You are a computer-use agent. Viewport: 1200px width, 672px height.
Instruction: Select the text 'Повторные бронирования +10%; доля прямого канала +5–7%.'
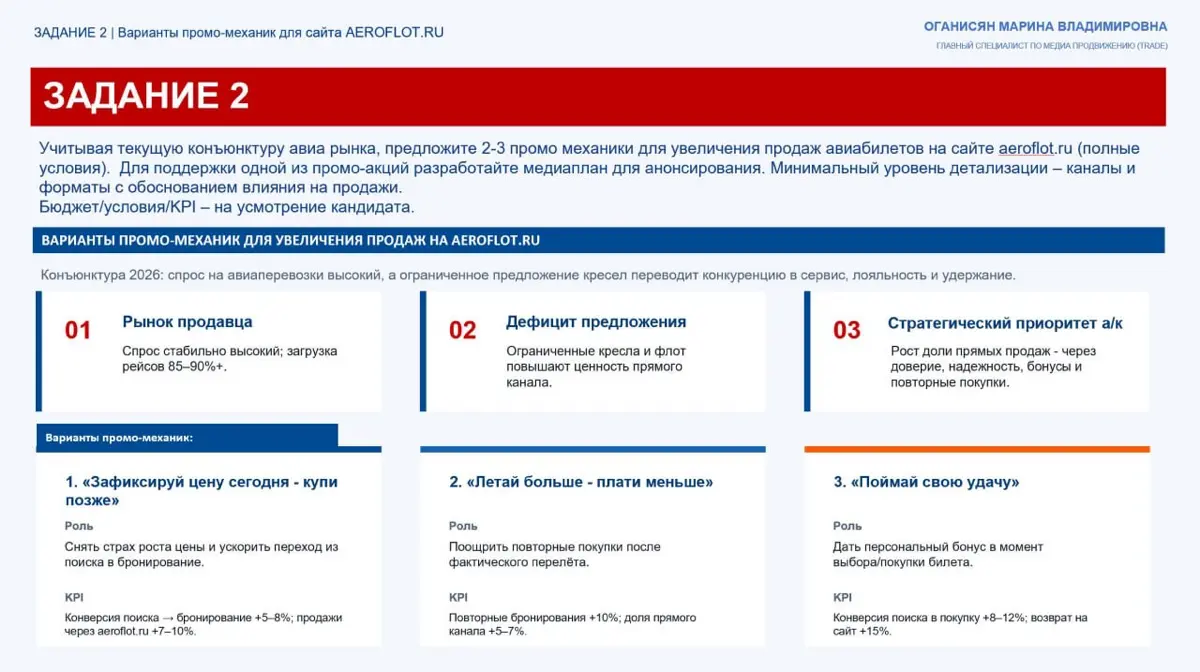[573, 624]
